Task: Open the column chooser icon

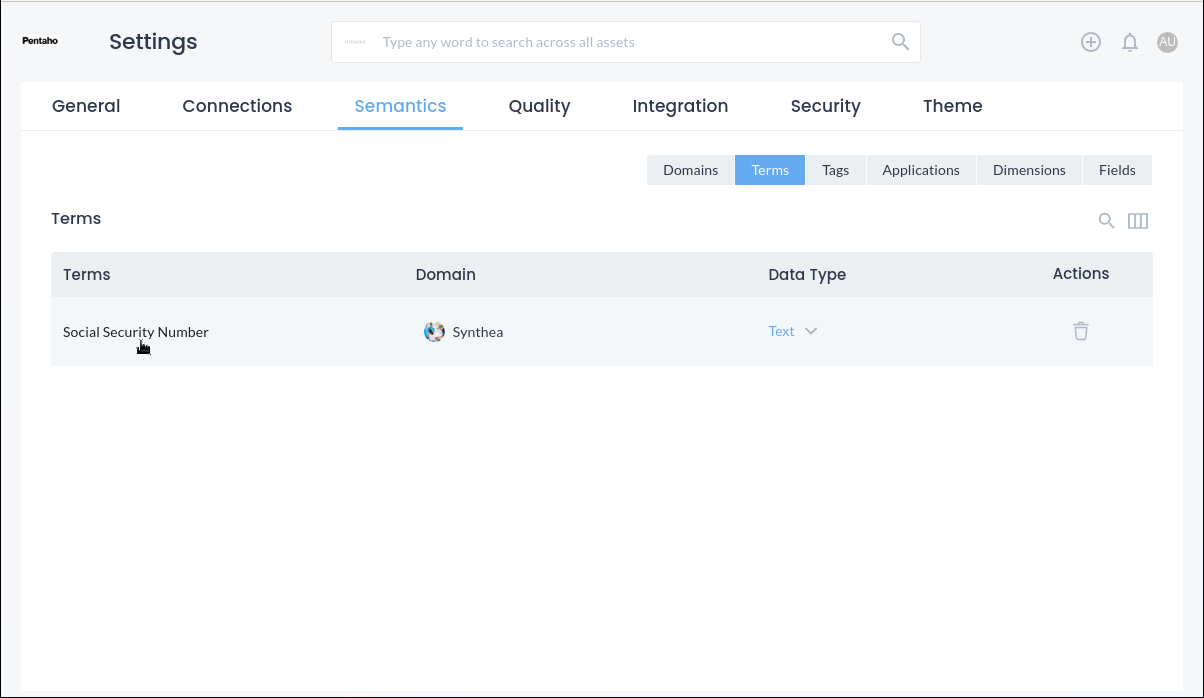Action: point(1138,221)
